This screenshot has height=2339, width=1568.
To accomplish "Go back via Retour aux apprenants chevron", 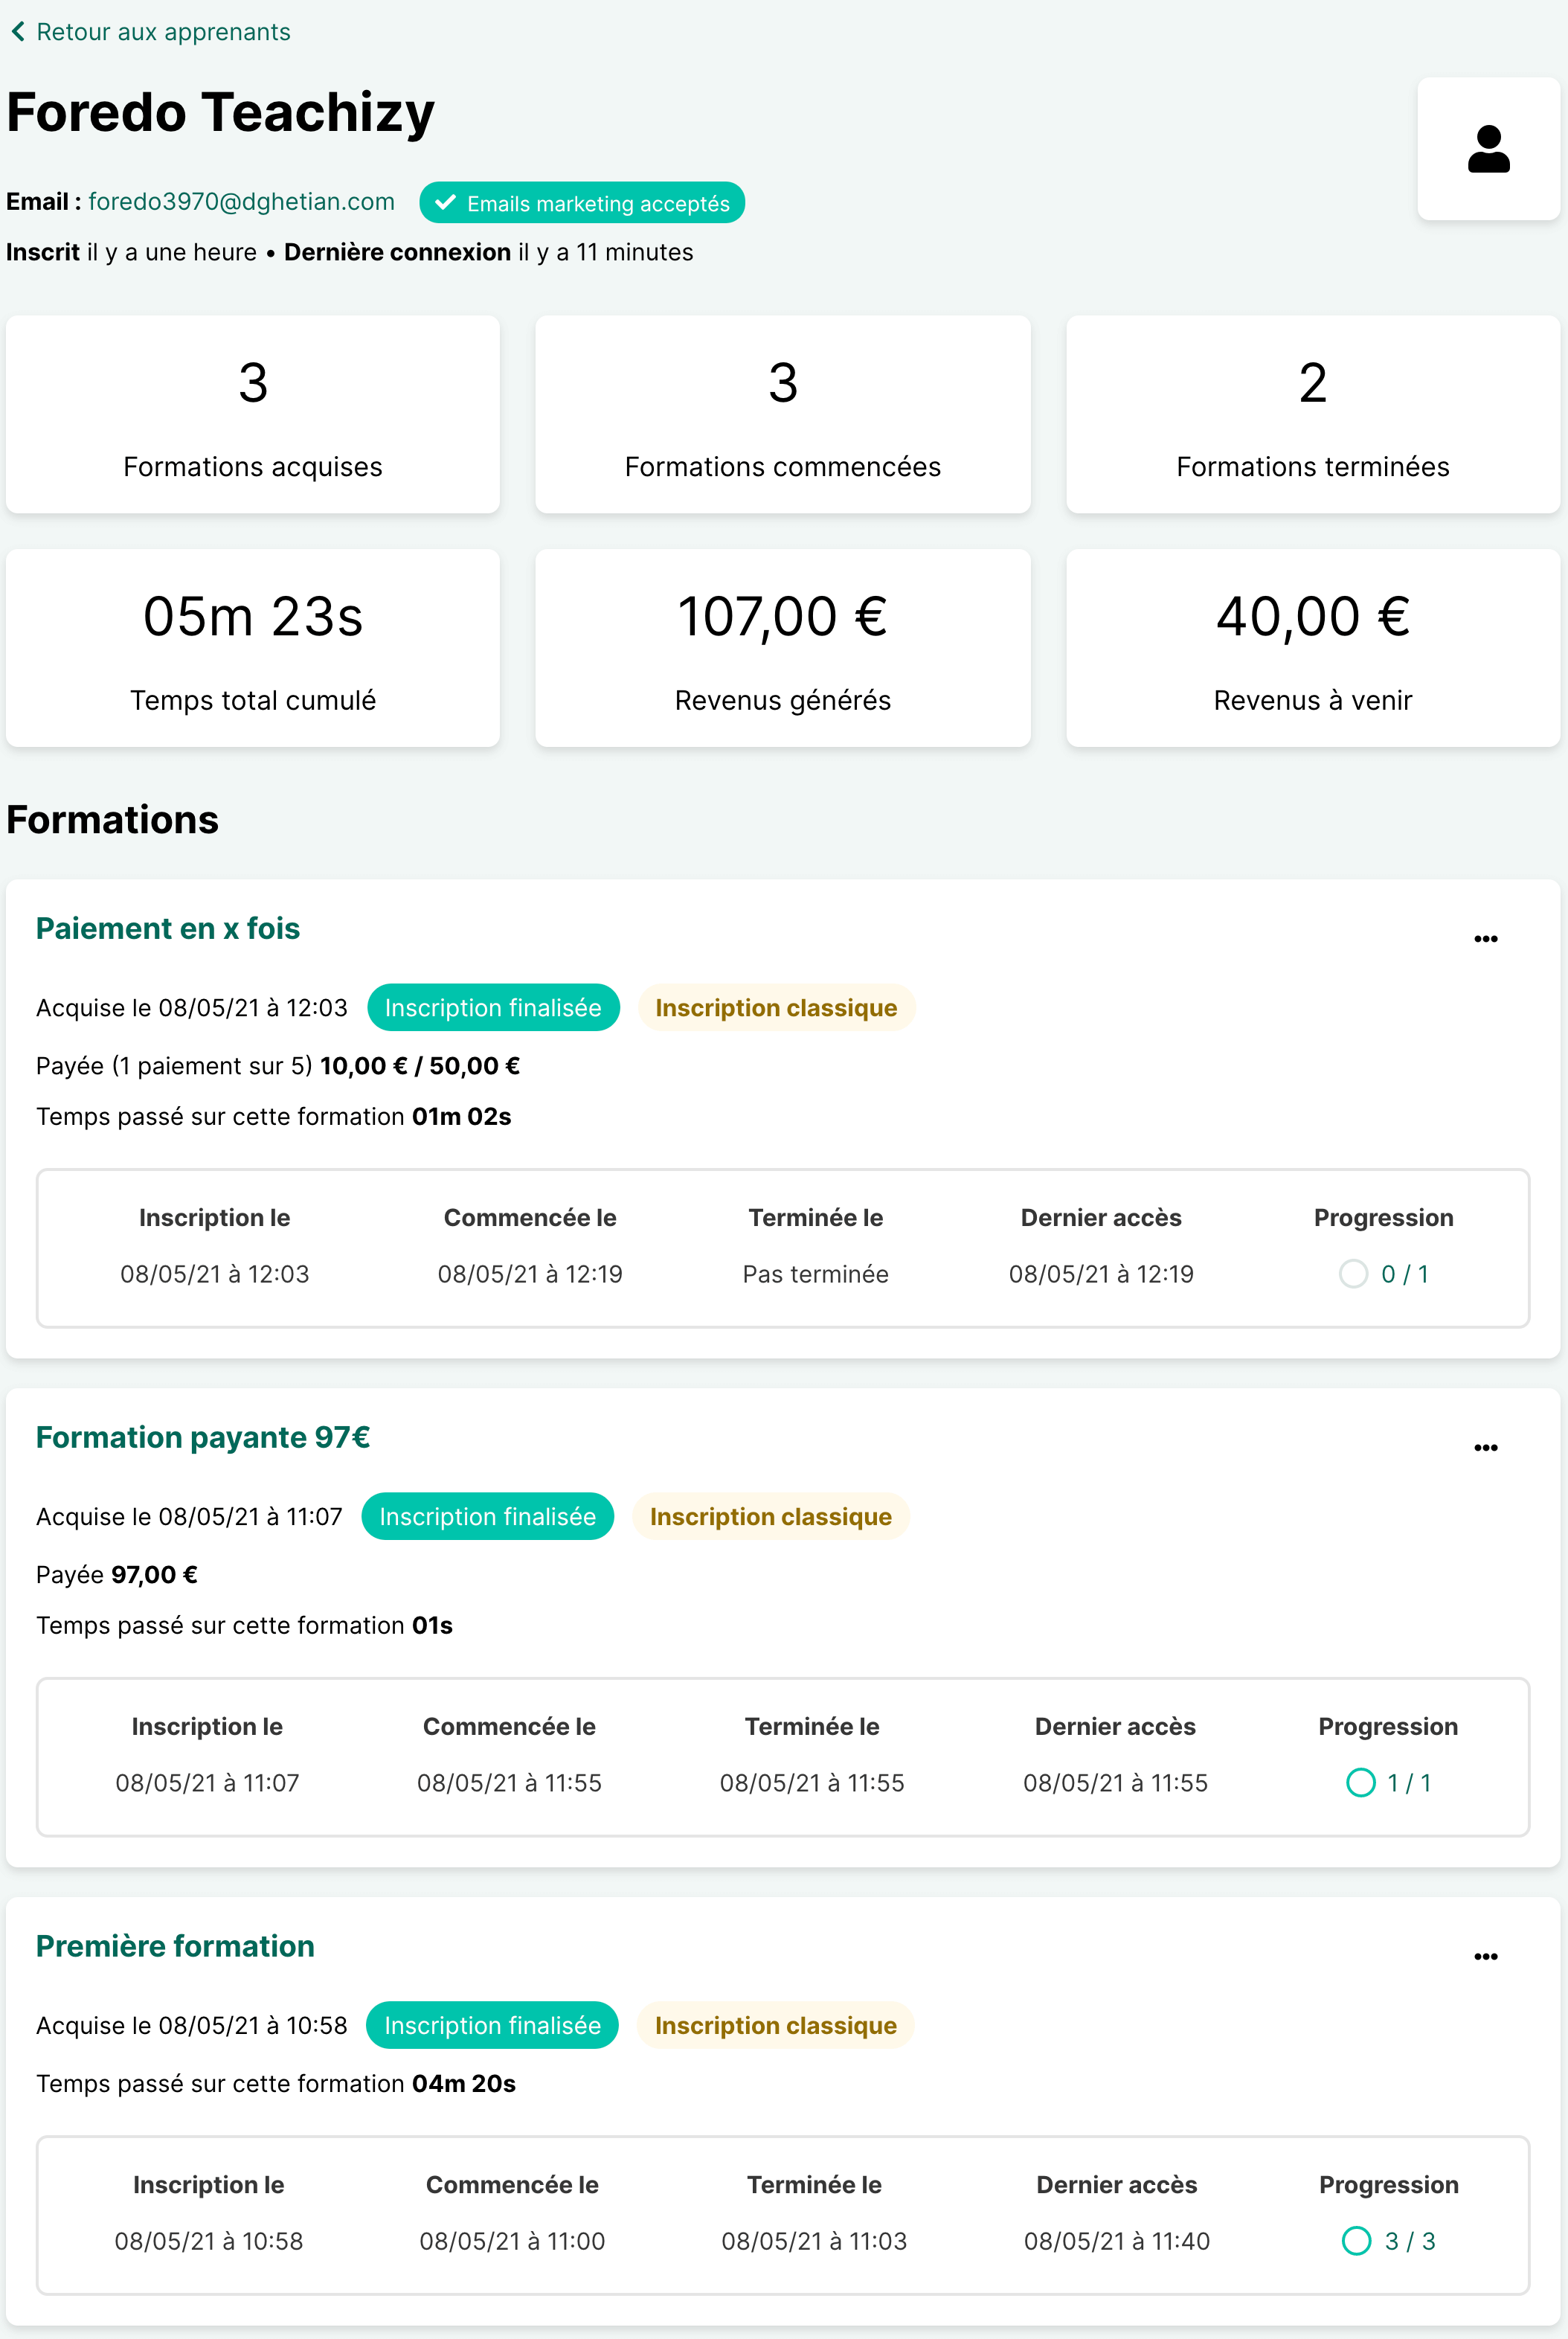I will [18, 32].
